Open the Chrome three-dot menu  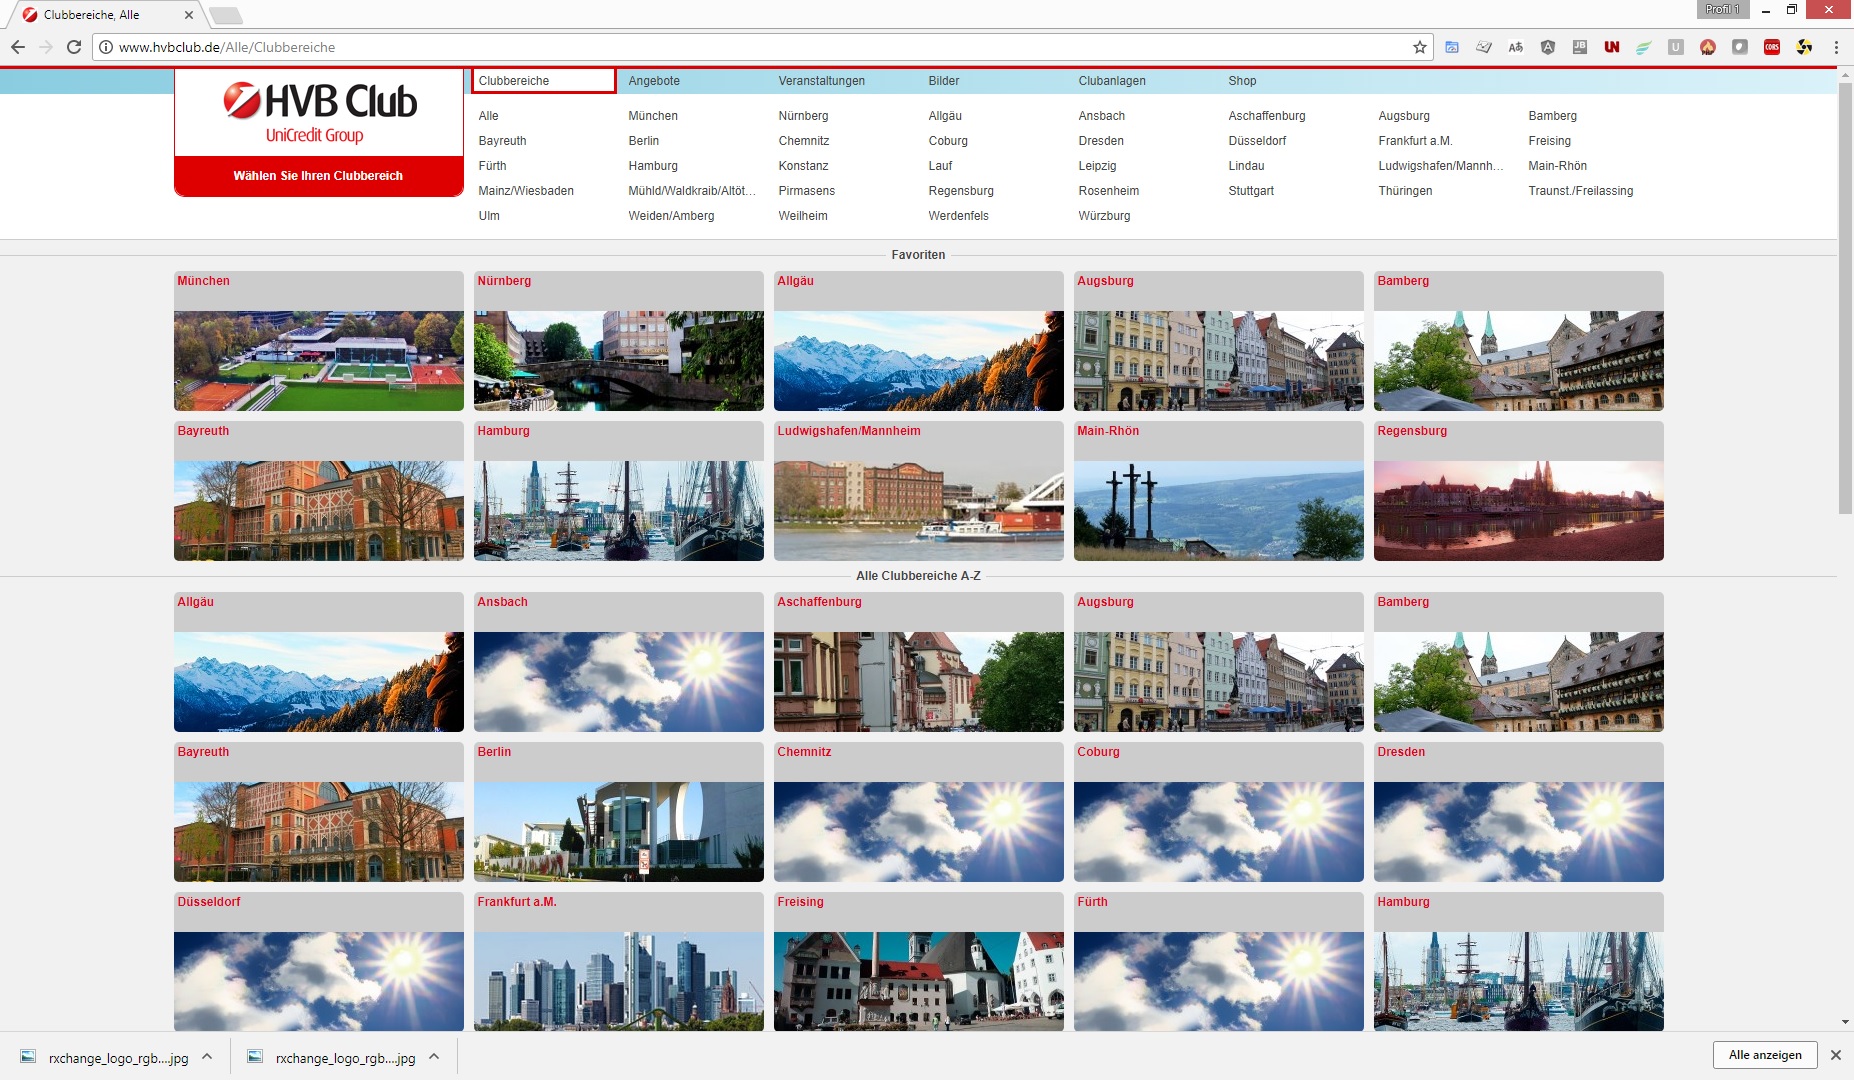point(1836,47)
